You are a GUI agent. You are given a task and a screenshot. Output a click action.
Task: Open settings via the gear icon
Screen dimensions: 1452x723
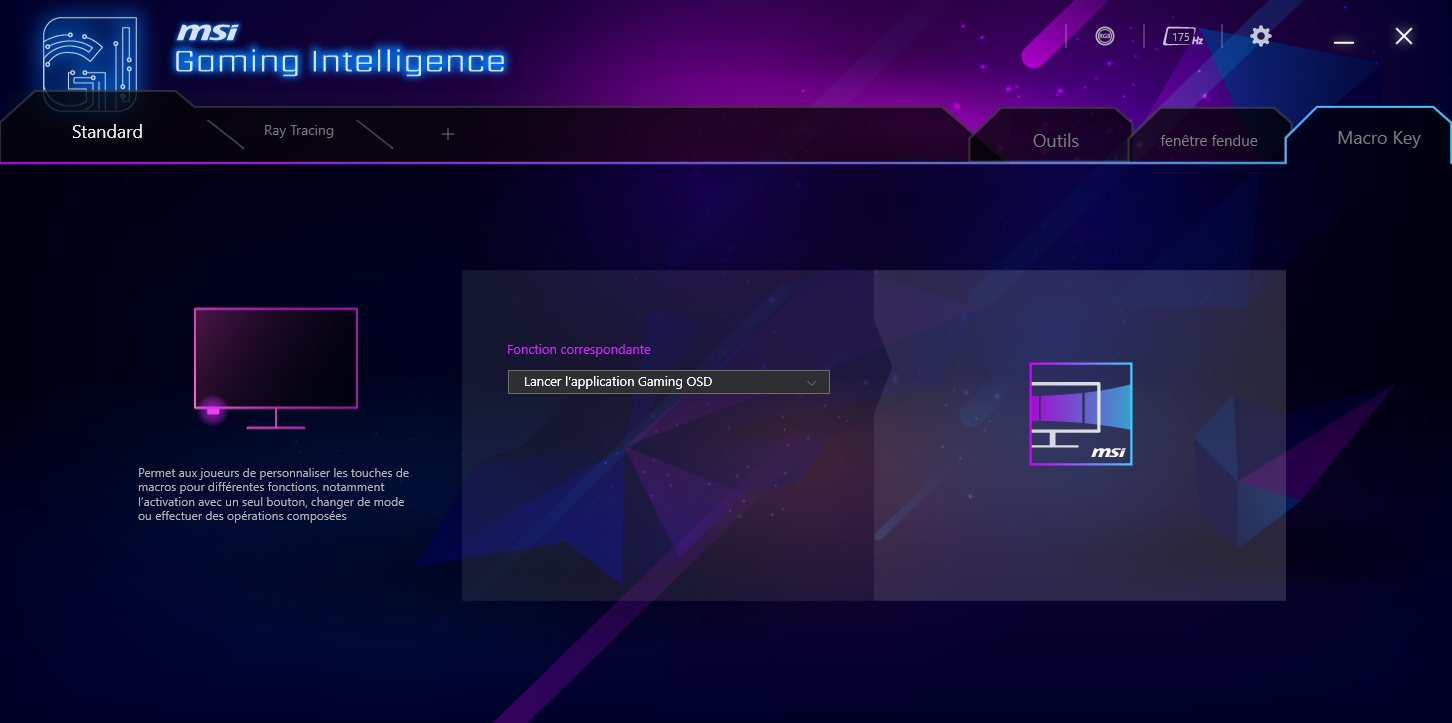pyautogui.click(x=1261, y=36)
